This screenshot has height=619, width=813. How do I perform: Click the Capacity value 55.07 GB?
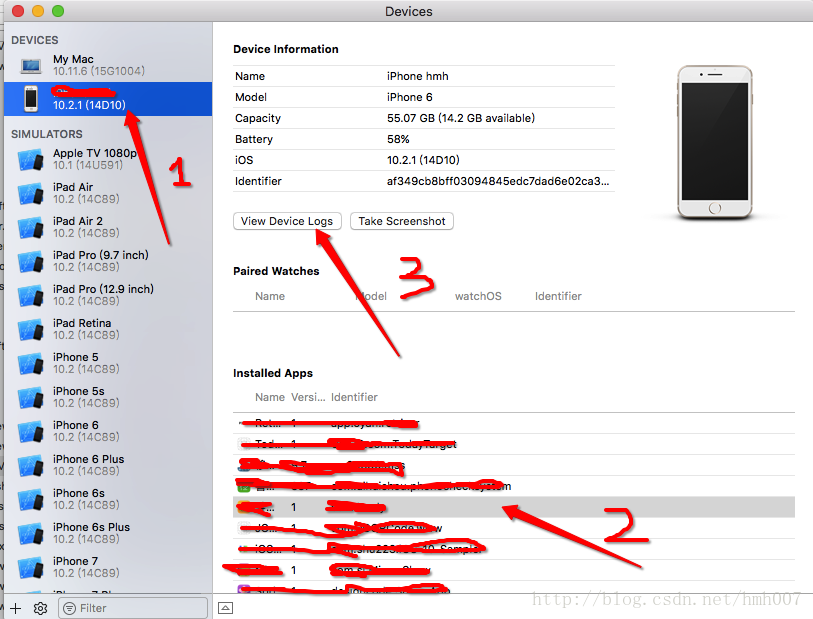[460, 118]
